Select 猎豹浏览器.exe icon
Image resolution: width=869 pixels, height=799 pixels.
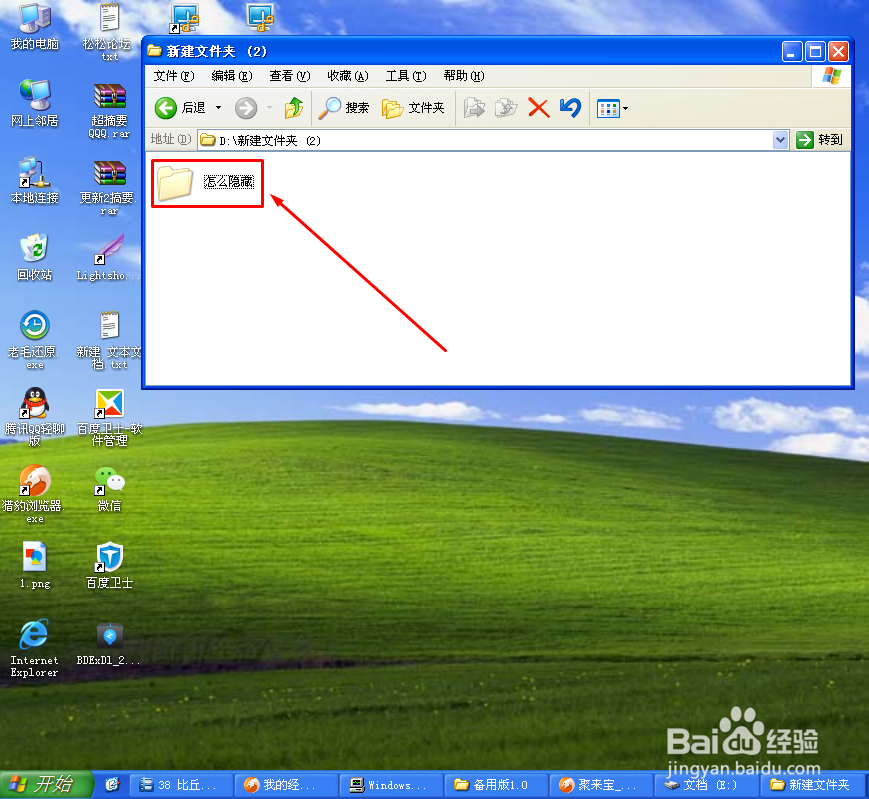pos(35,494)
